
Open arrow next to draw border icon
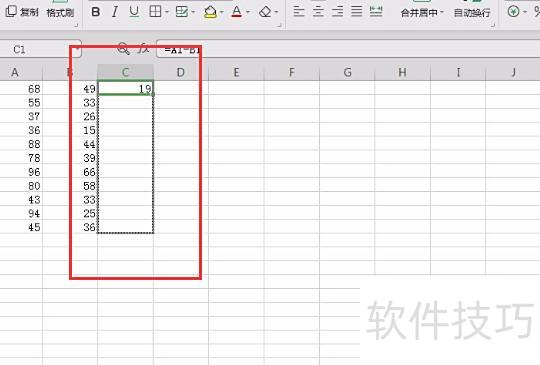[193, 13]
